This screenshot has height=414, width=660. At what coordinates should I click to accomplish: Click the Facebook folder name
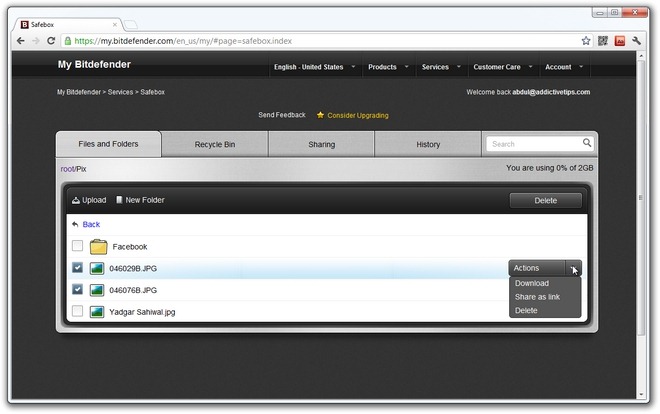(130, 247)
